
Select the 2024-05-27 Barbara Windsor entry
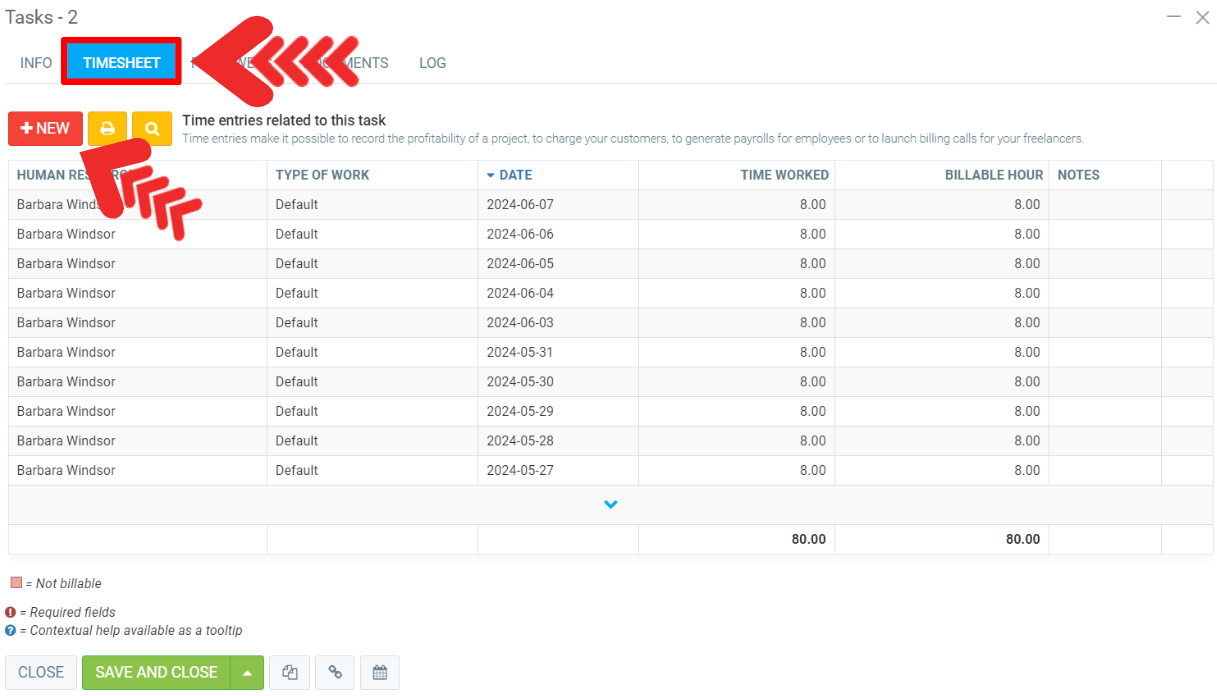click(x=66, y=471)
